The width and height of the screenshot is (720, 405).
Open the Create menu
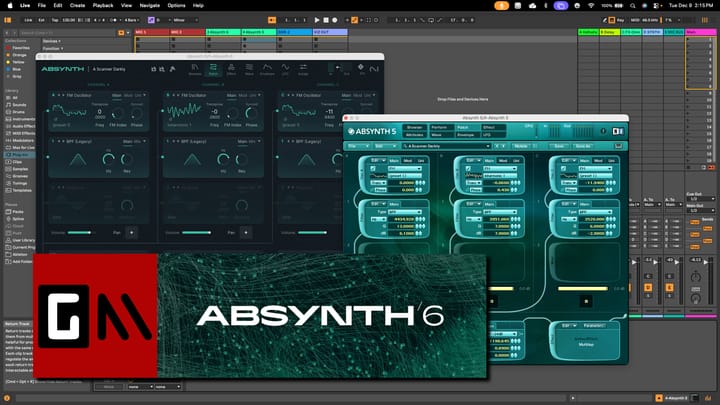tap(77, 6)
